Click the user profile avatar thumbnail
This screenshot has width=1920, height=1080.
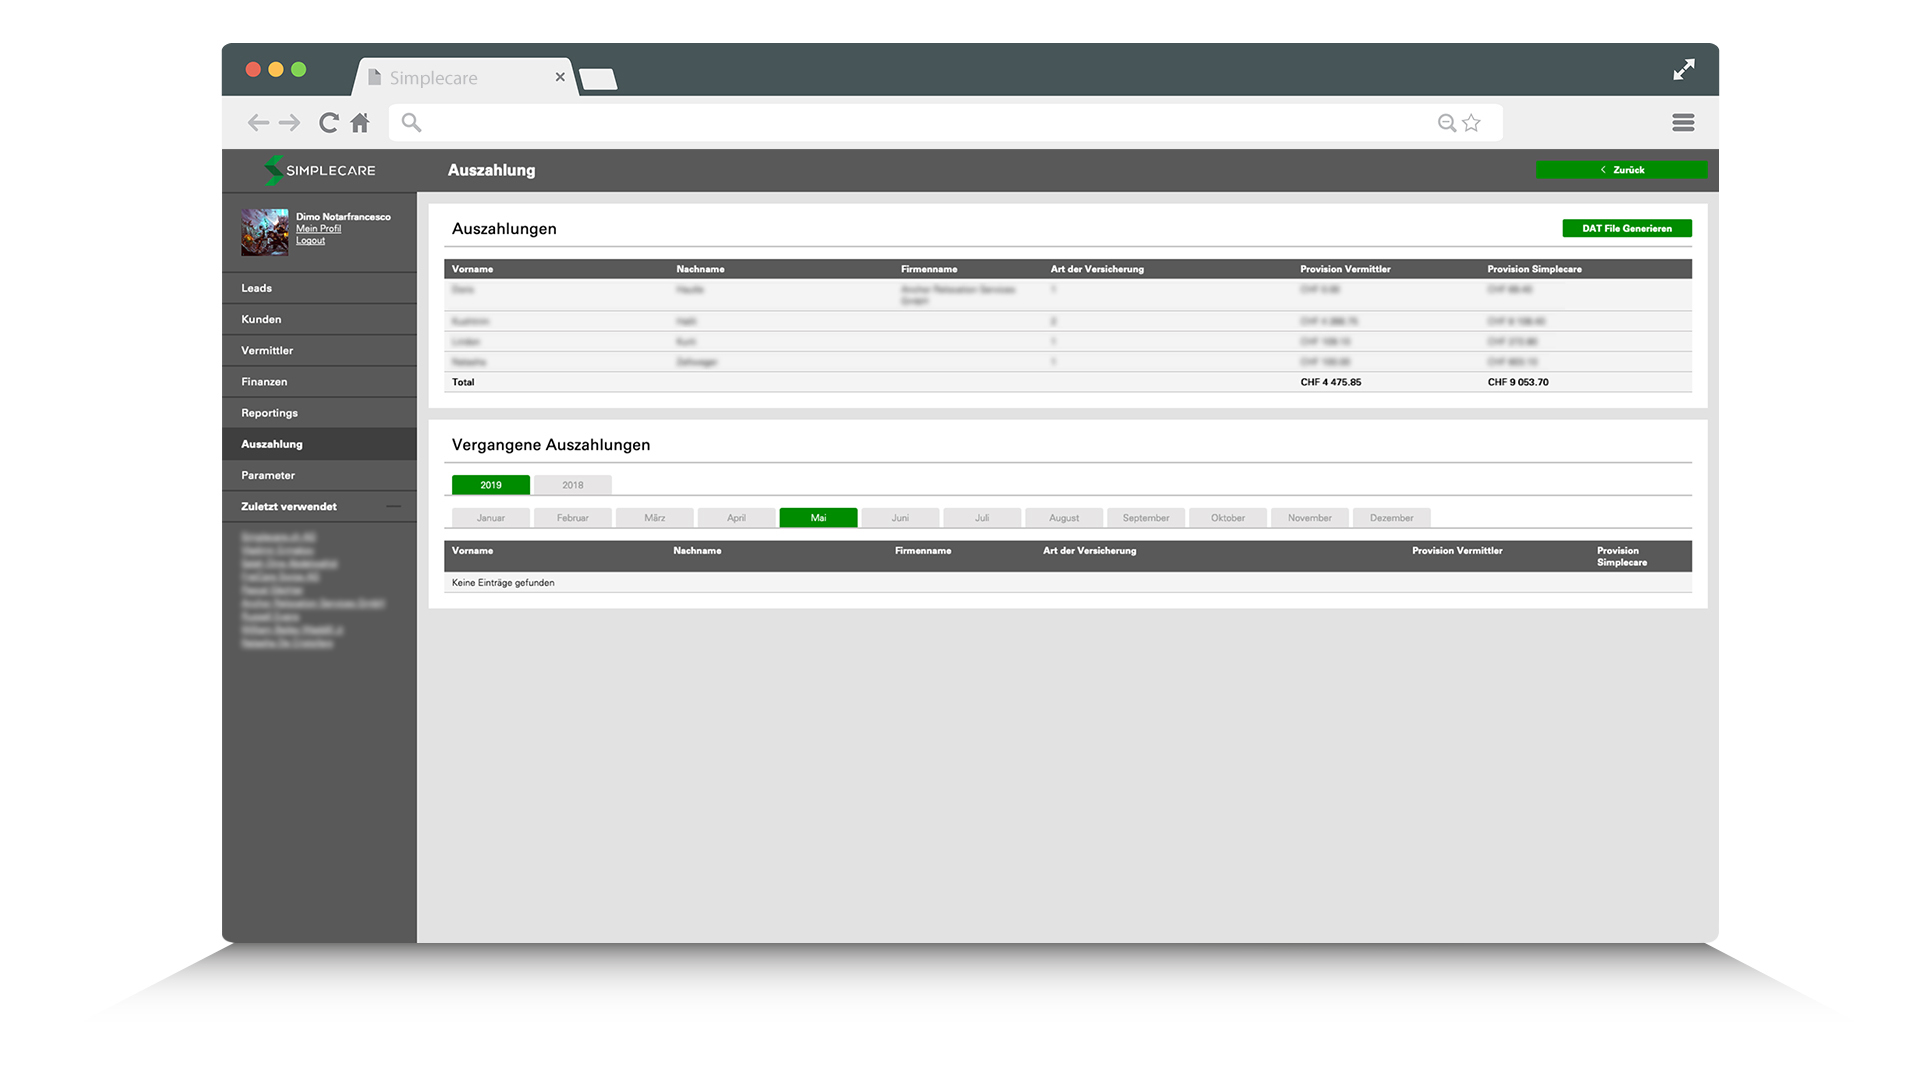tap(265, 232)
